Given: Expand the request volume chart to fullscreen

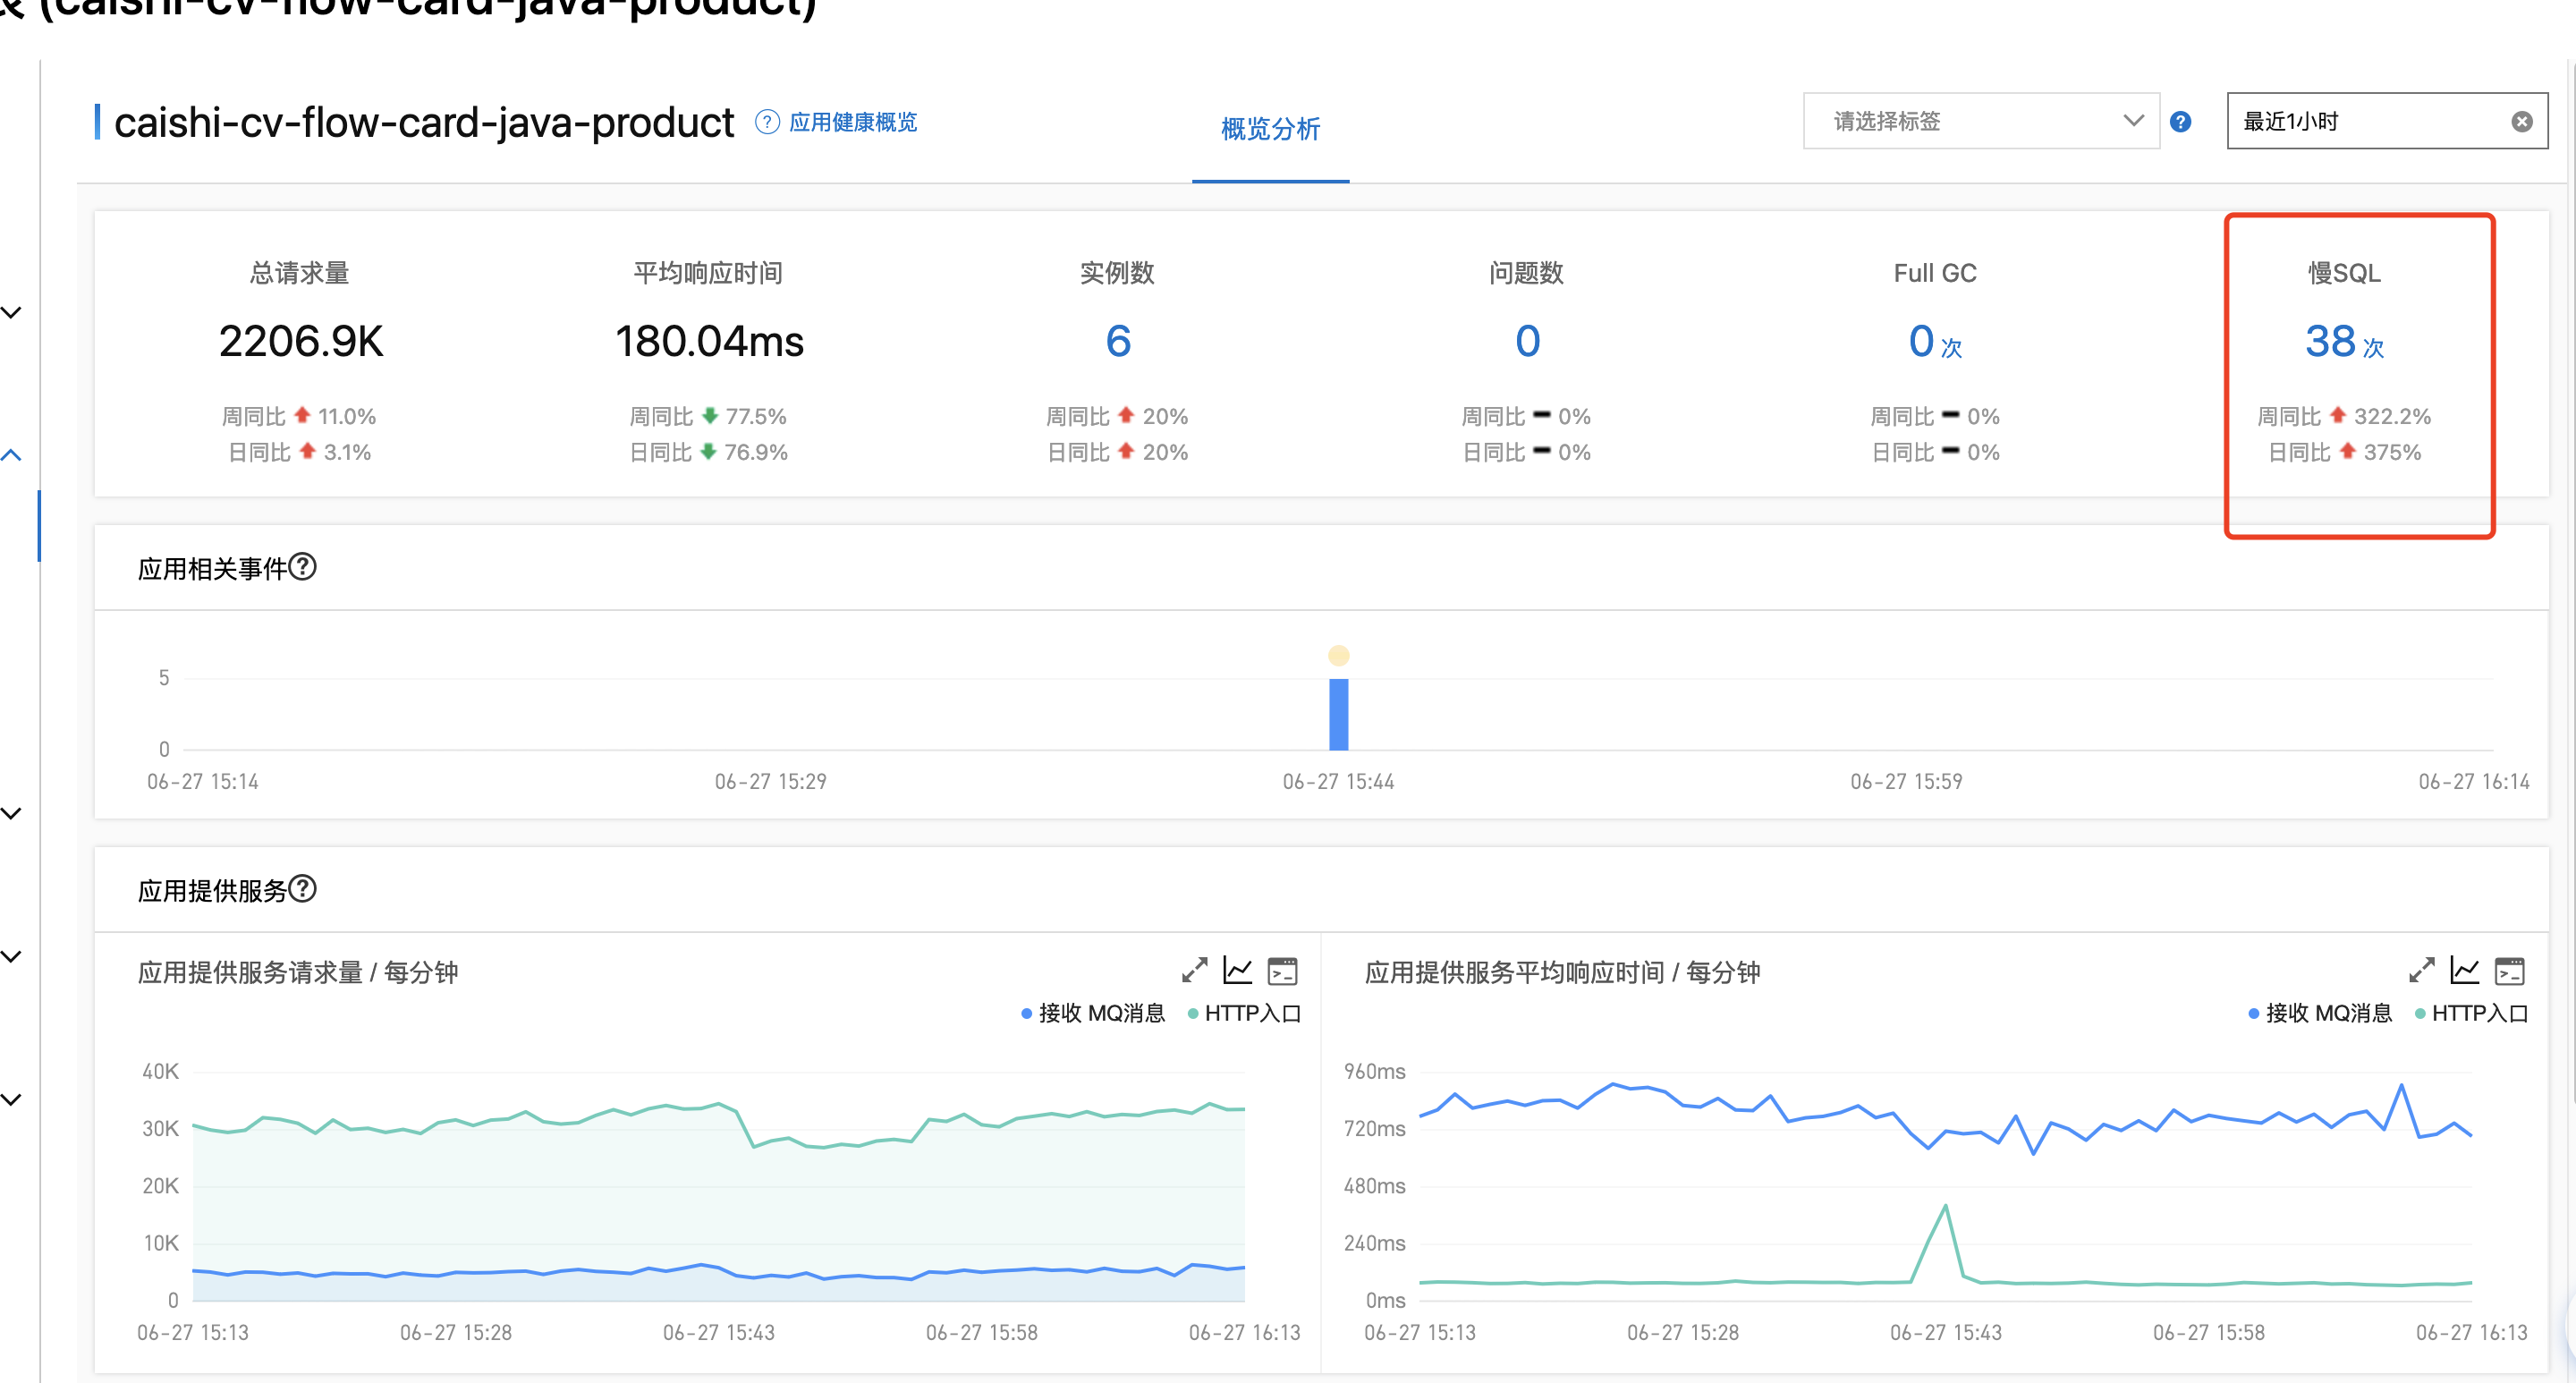Looking at the screenshot, I should point(1194,970).
